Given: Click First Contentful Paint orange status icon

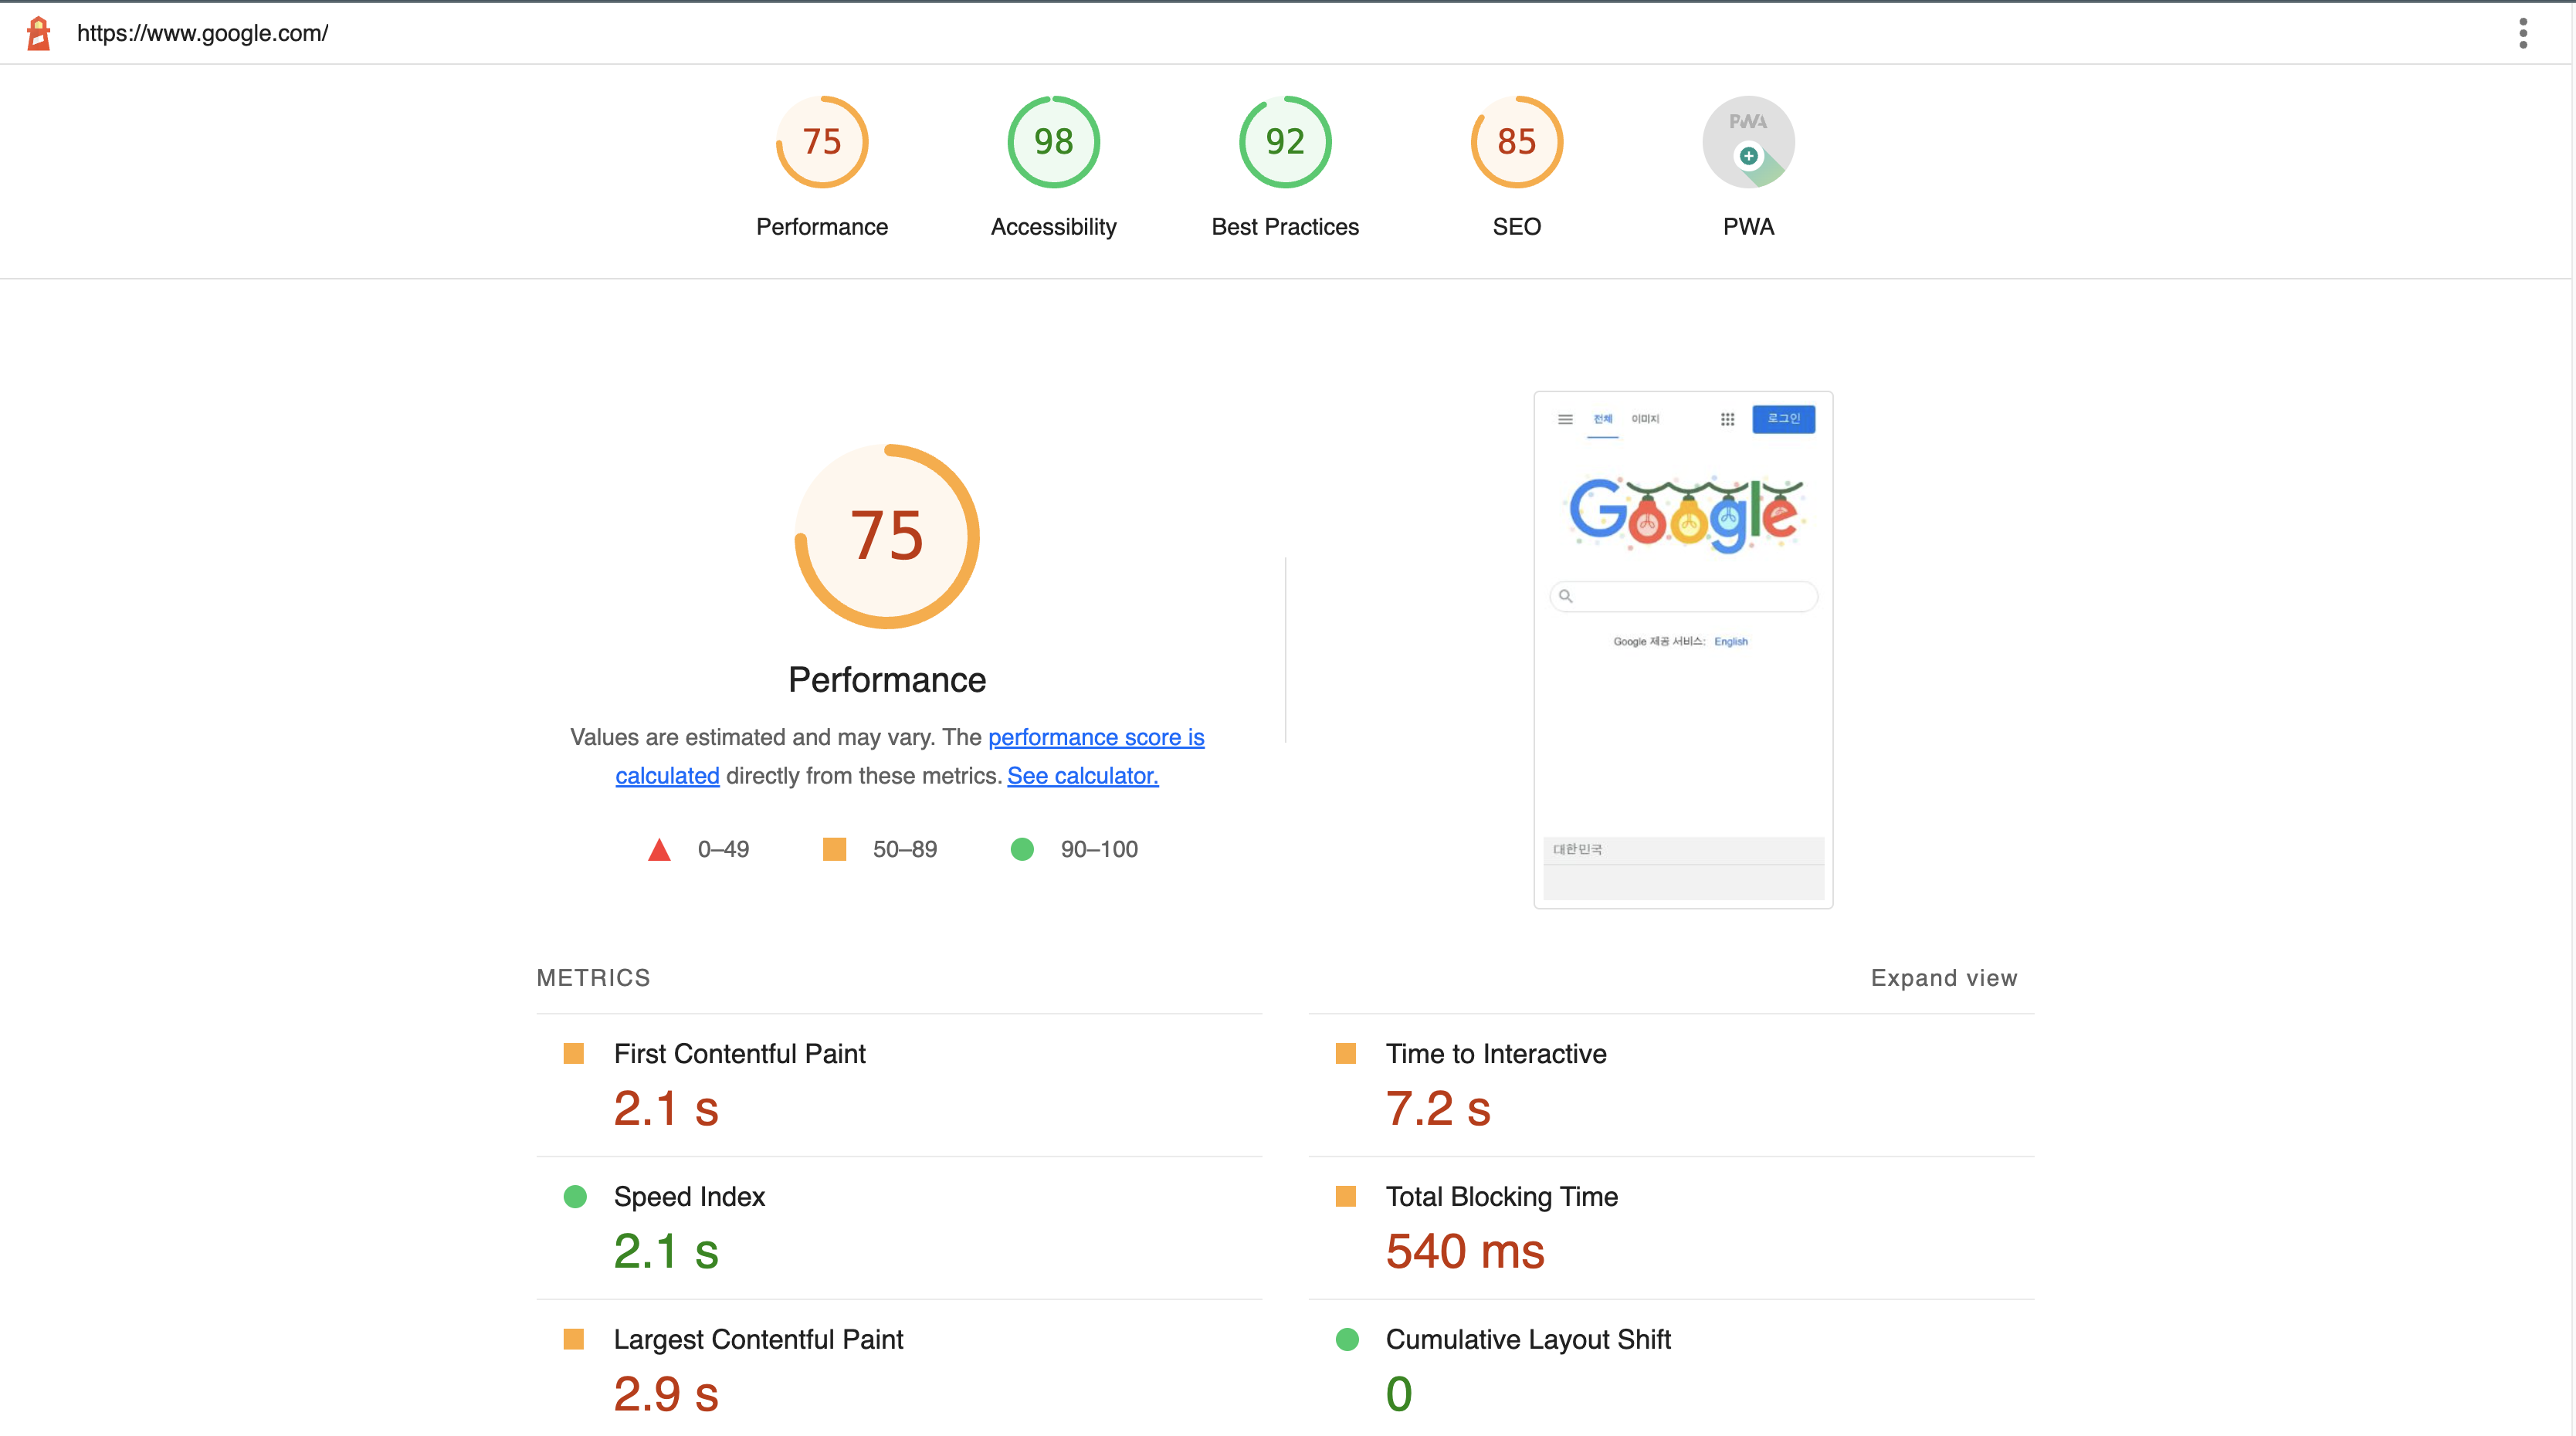Looking at the screenshot, I should 573,1053.
